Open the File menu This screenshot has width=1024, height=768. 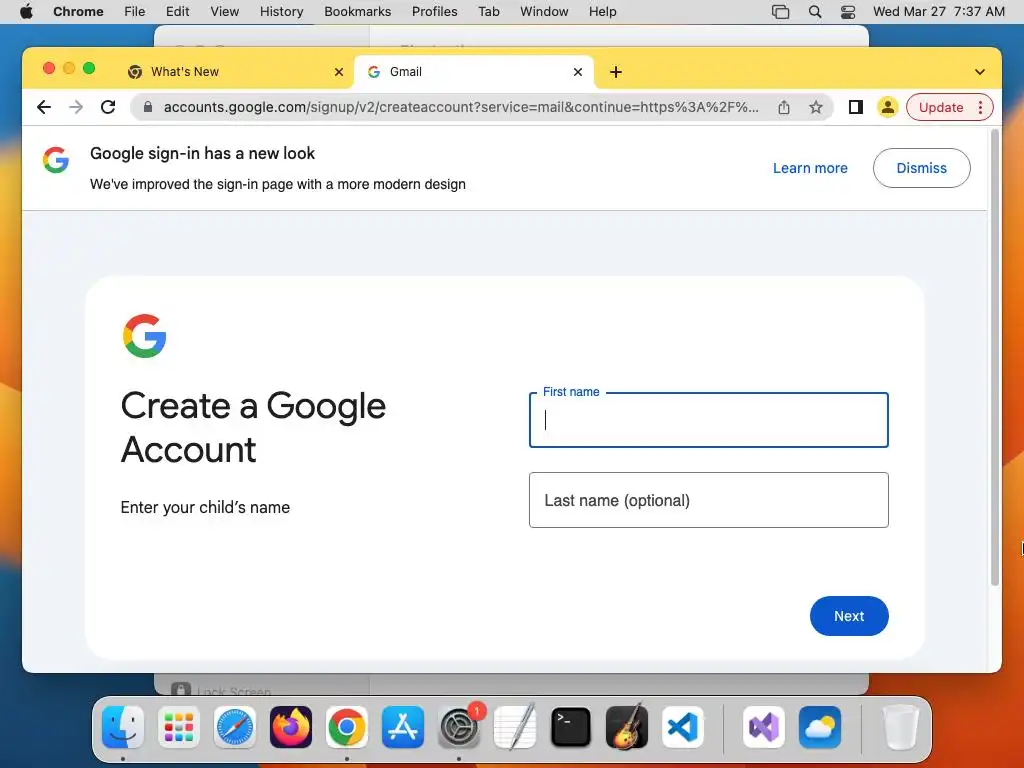(x=135, y=12)
